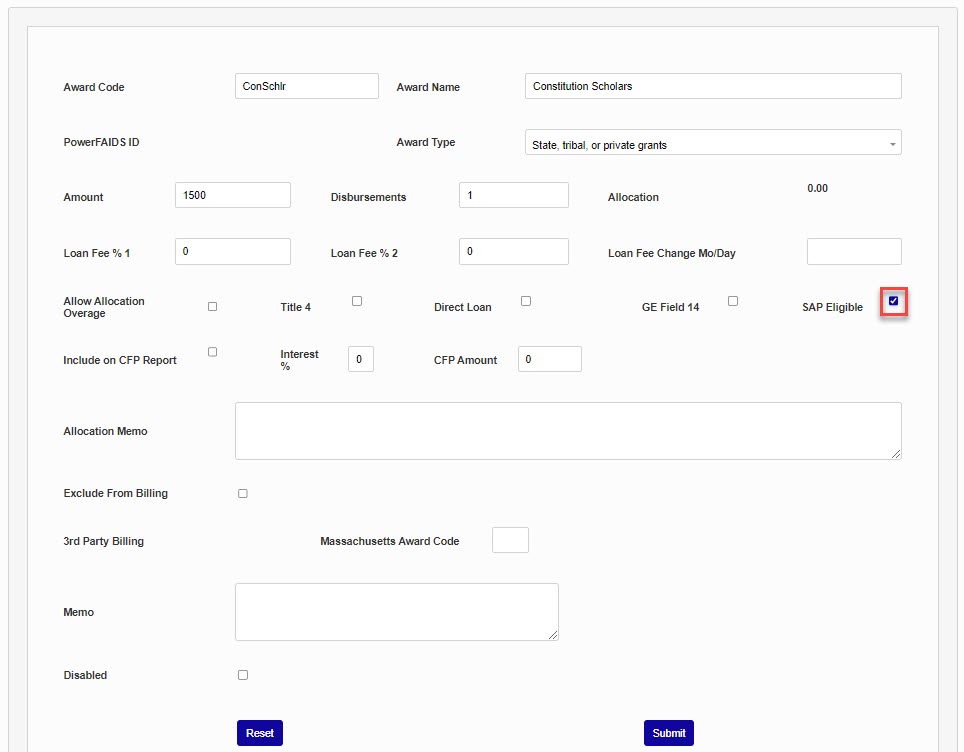The height and width of the screenshot is (752, 964).
Task: Tick the Direct Loan checkbox
Action: pyautogui.click(x=526, y=301)
